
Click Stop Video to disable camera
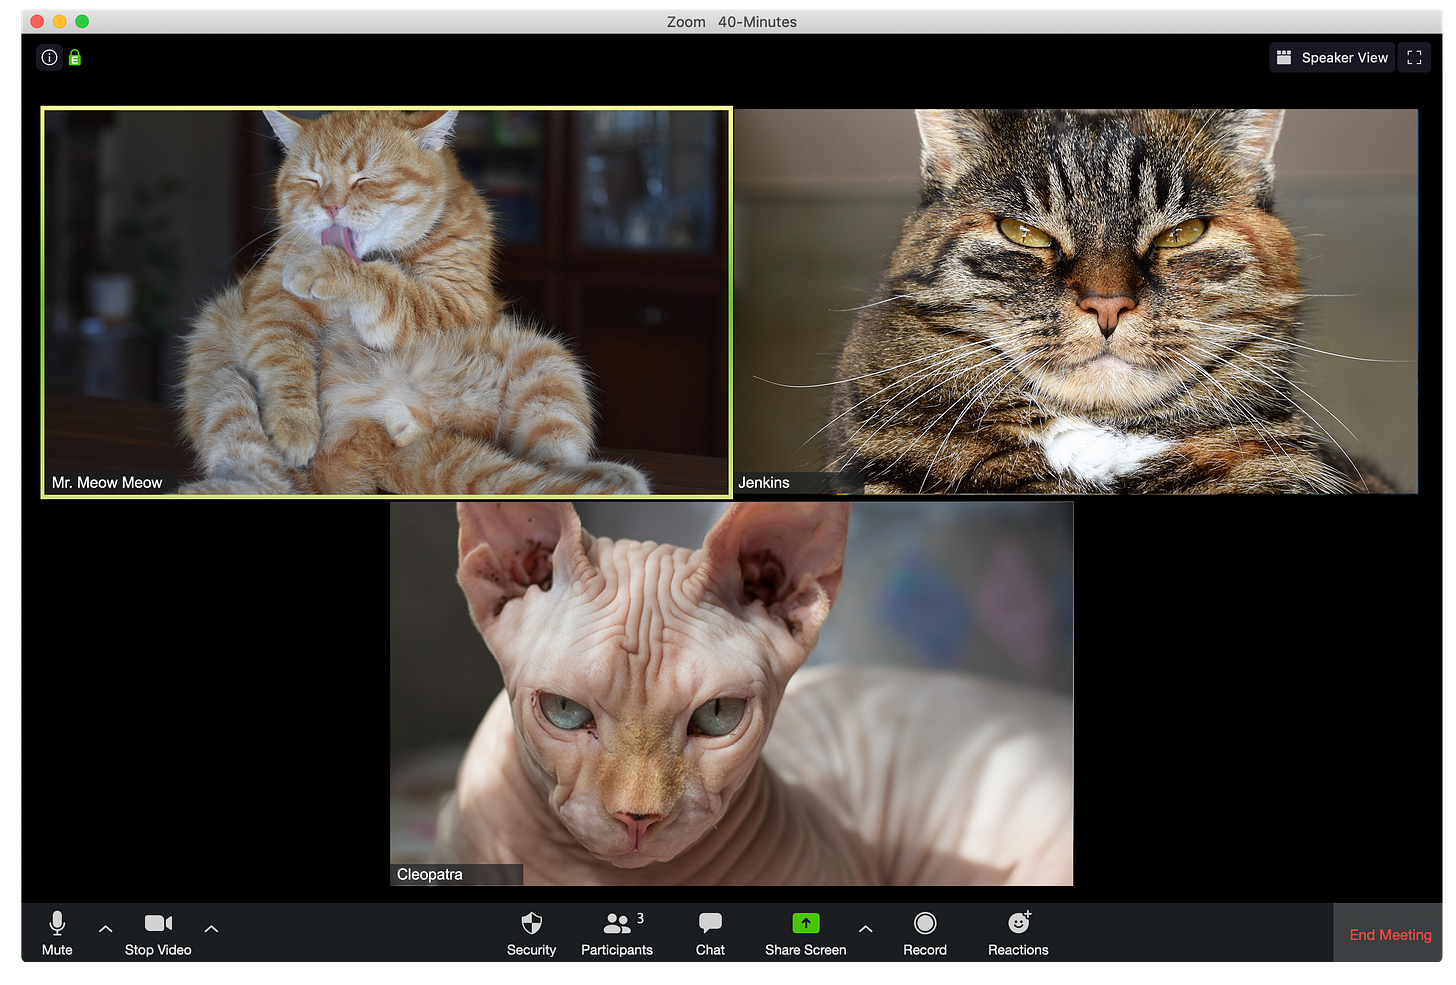pyautogui.click(x=157, y=933)
